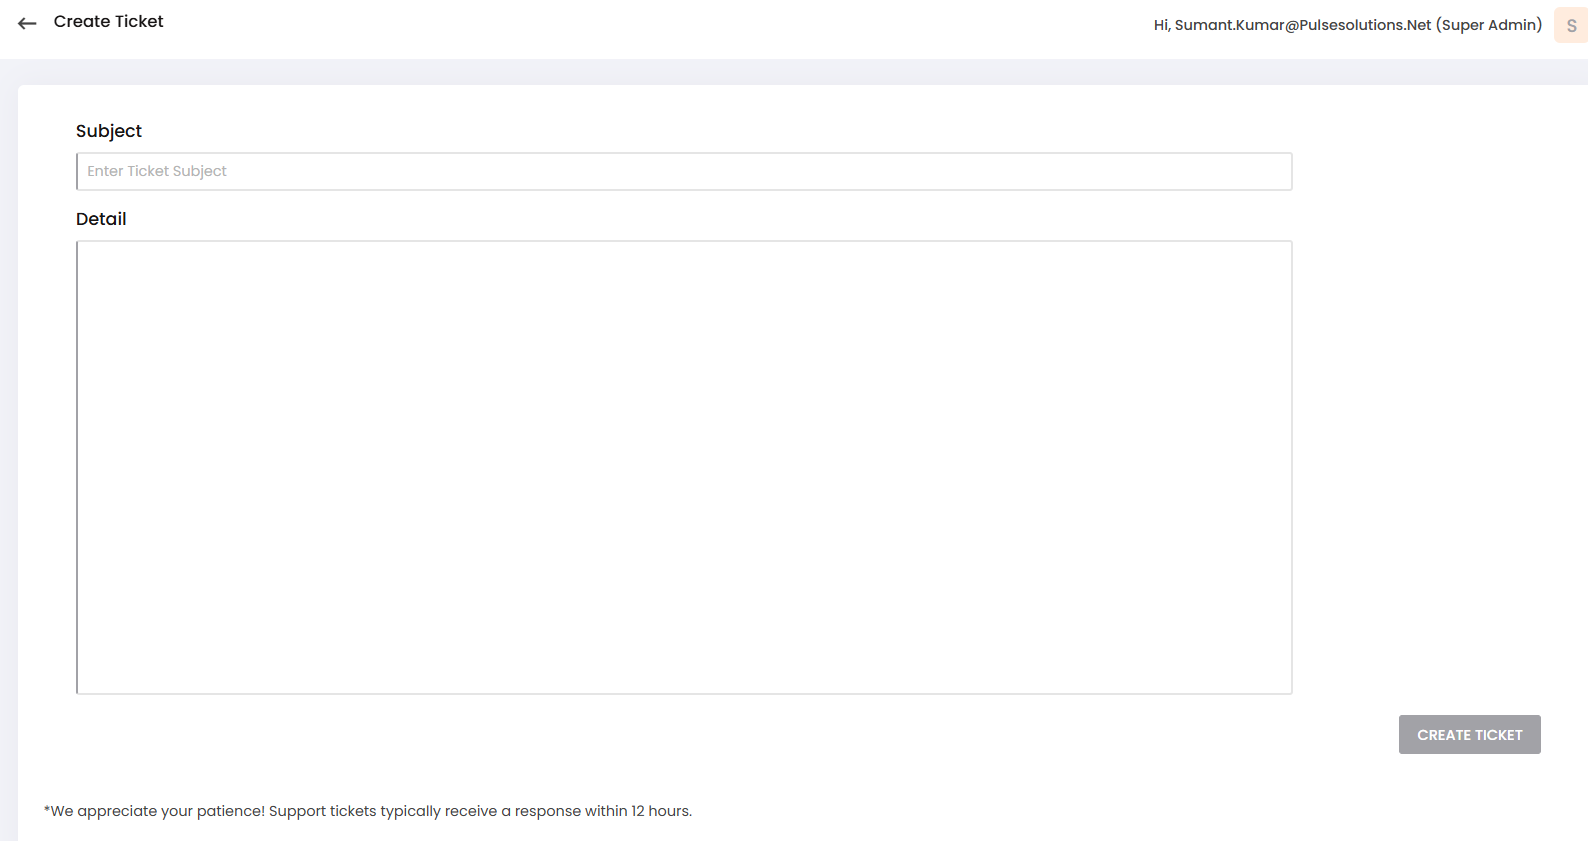The height and width of the screenshot is (841, 1588).
Task: Click the center of the Detail box
Action: tap(684, 467)
